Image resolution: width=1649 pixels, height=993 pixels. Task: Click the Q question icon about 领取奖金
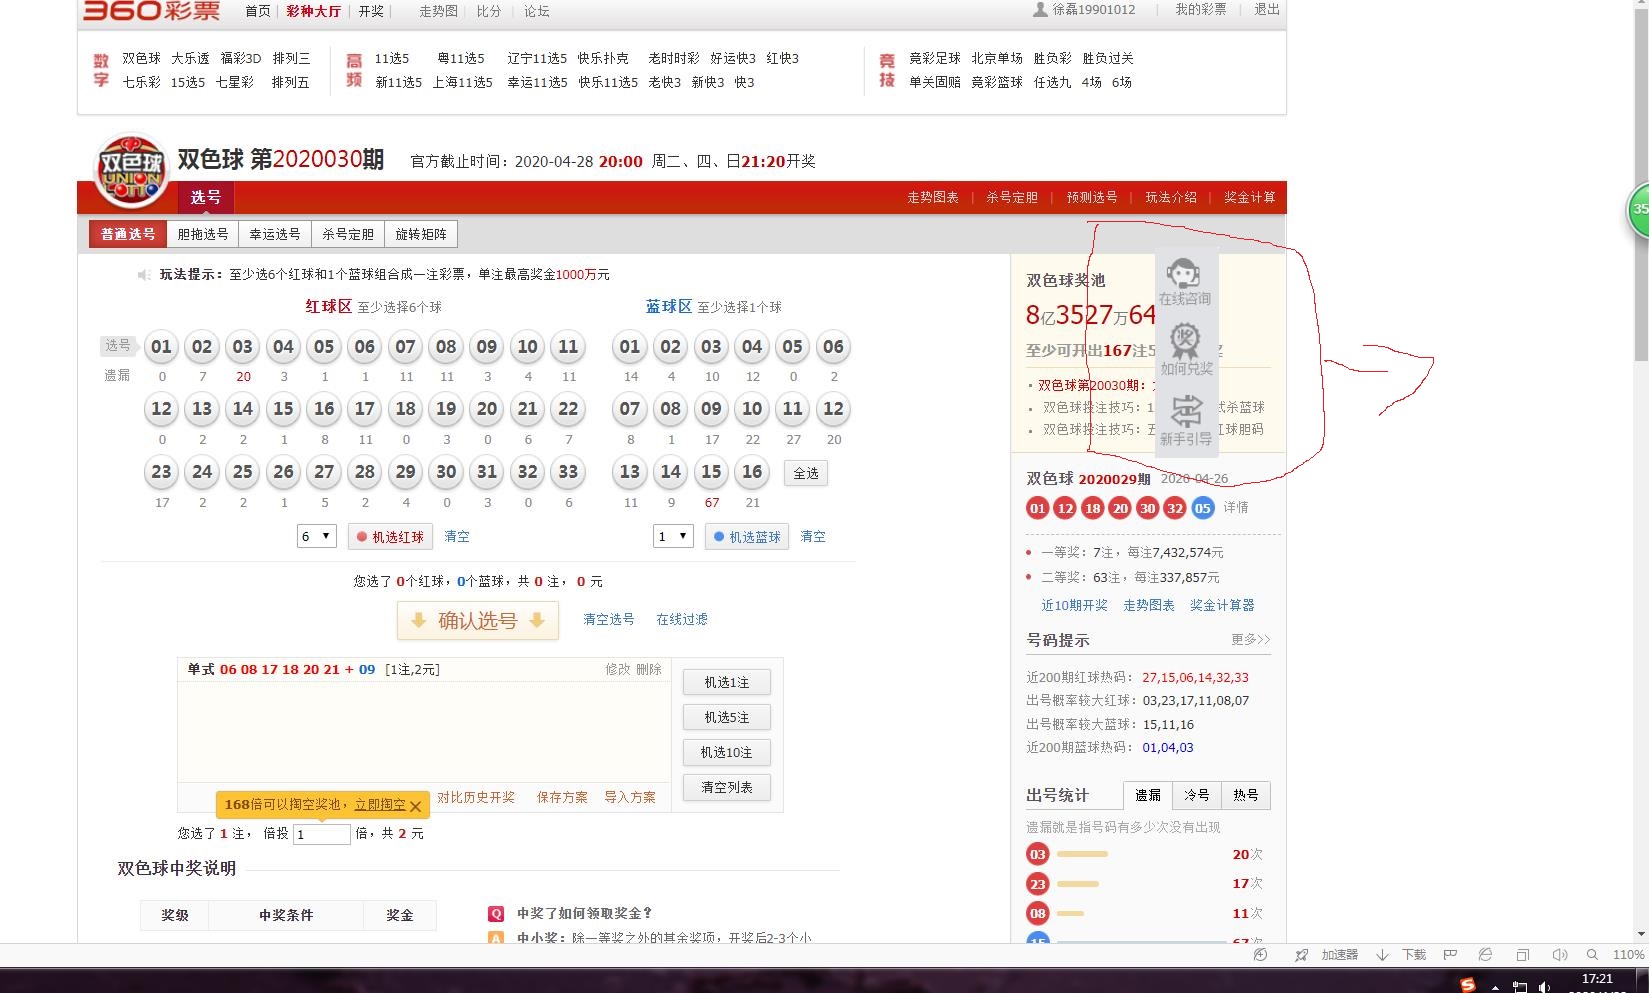495,914
